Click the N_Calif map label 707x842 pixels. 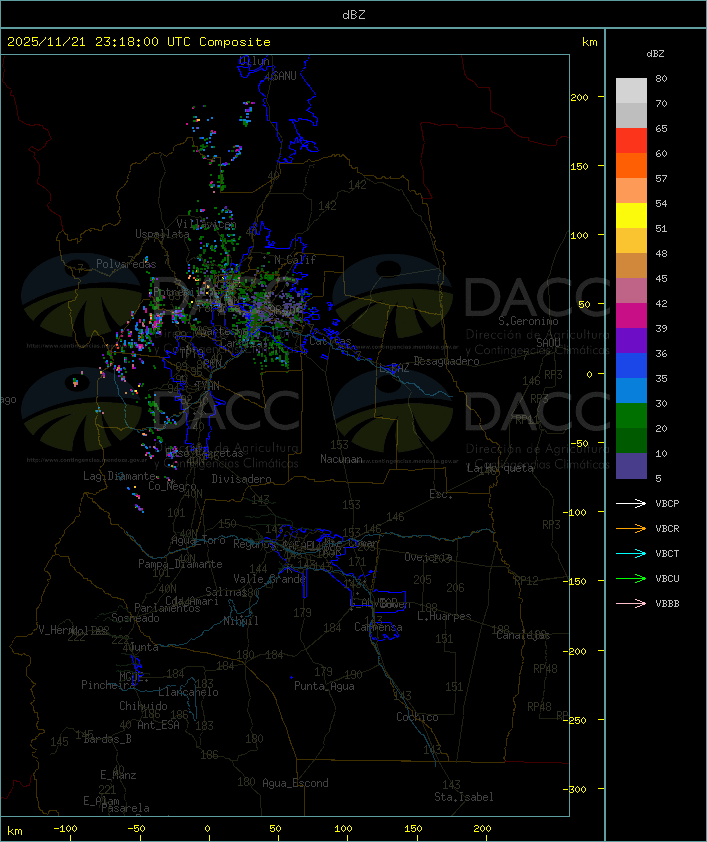pos(295,260)
